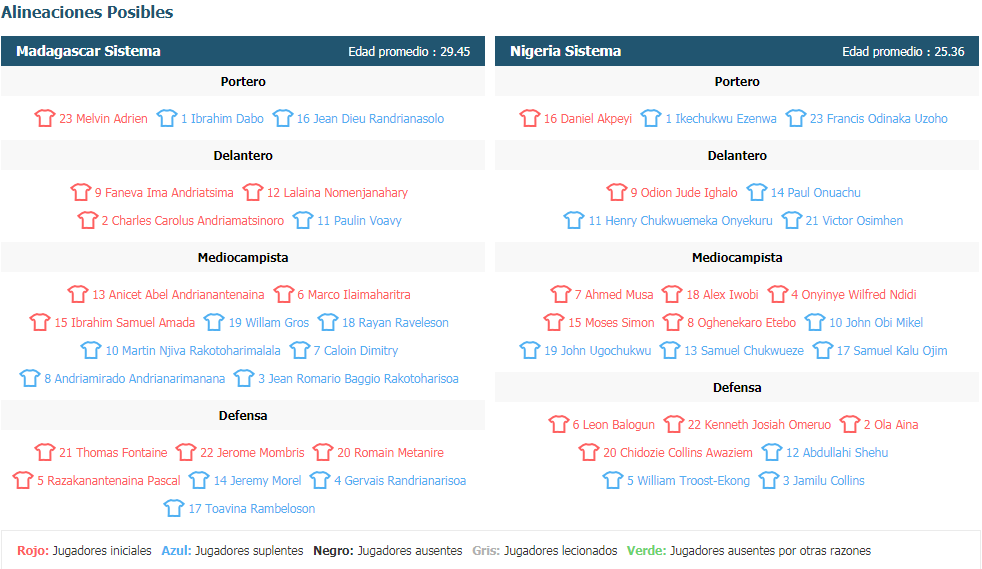Click red jersey icon beside Ahmed Musa
The width and height of the screenshot is (982, 569).
[561, 294]
